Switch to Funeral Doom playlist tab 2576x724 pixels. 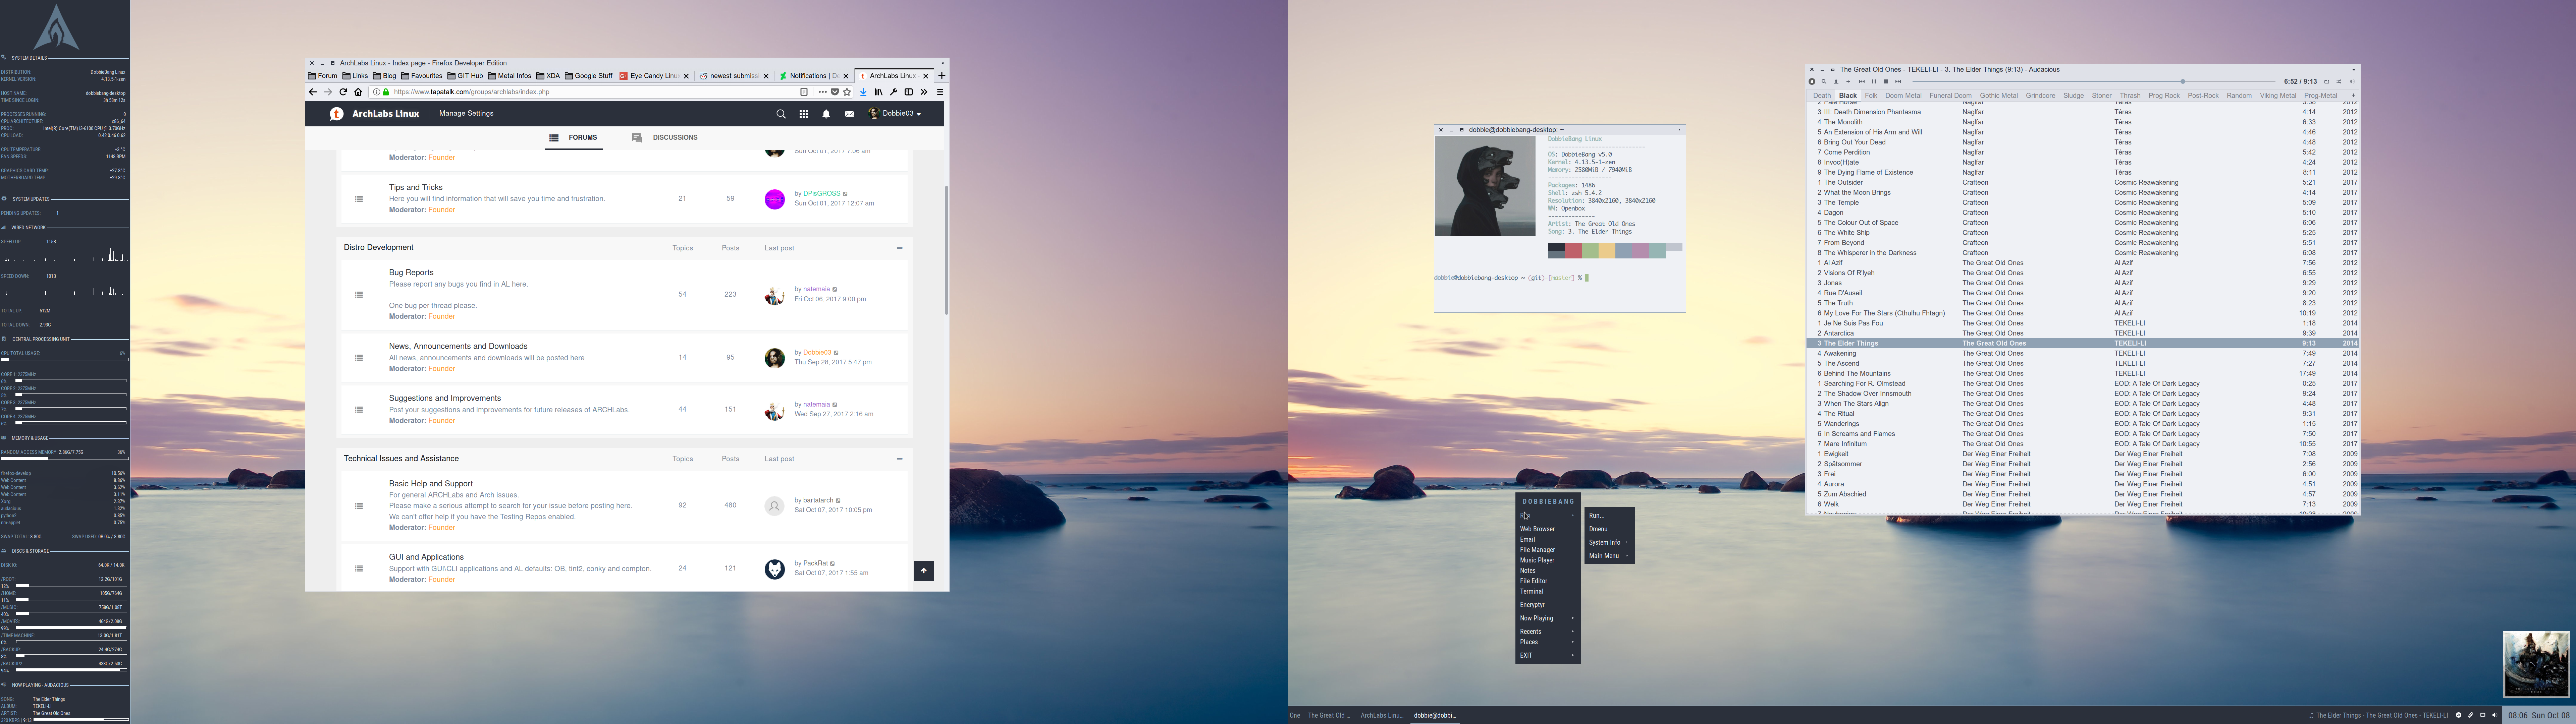click(1951, 96)
